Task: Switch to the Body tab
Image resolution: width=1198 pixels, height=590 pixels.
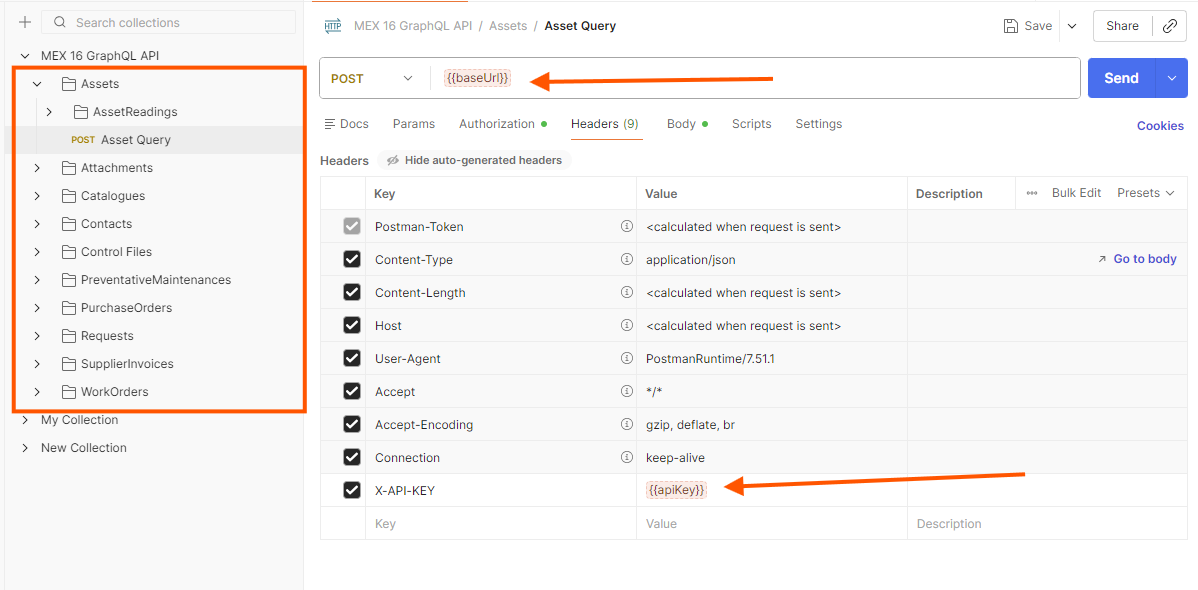Action: tap(681, 124)
